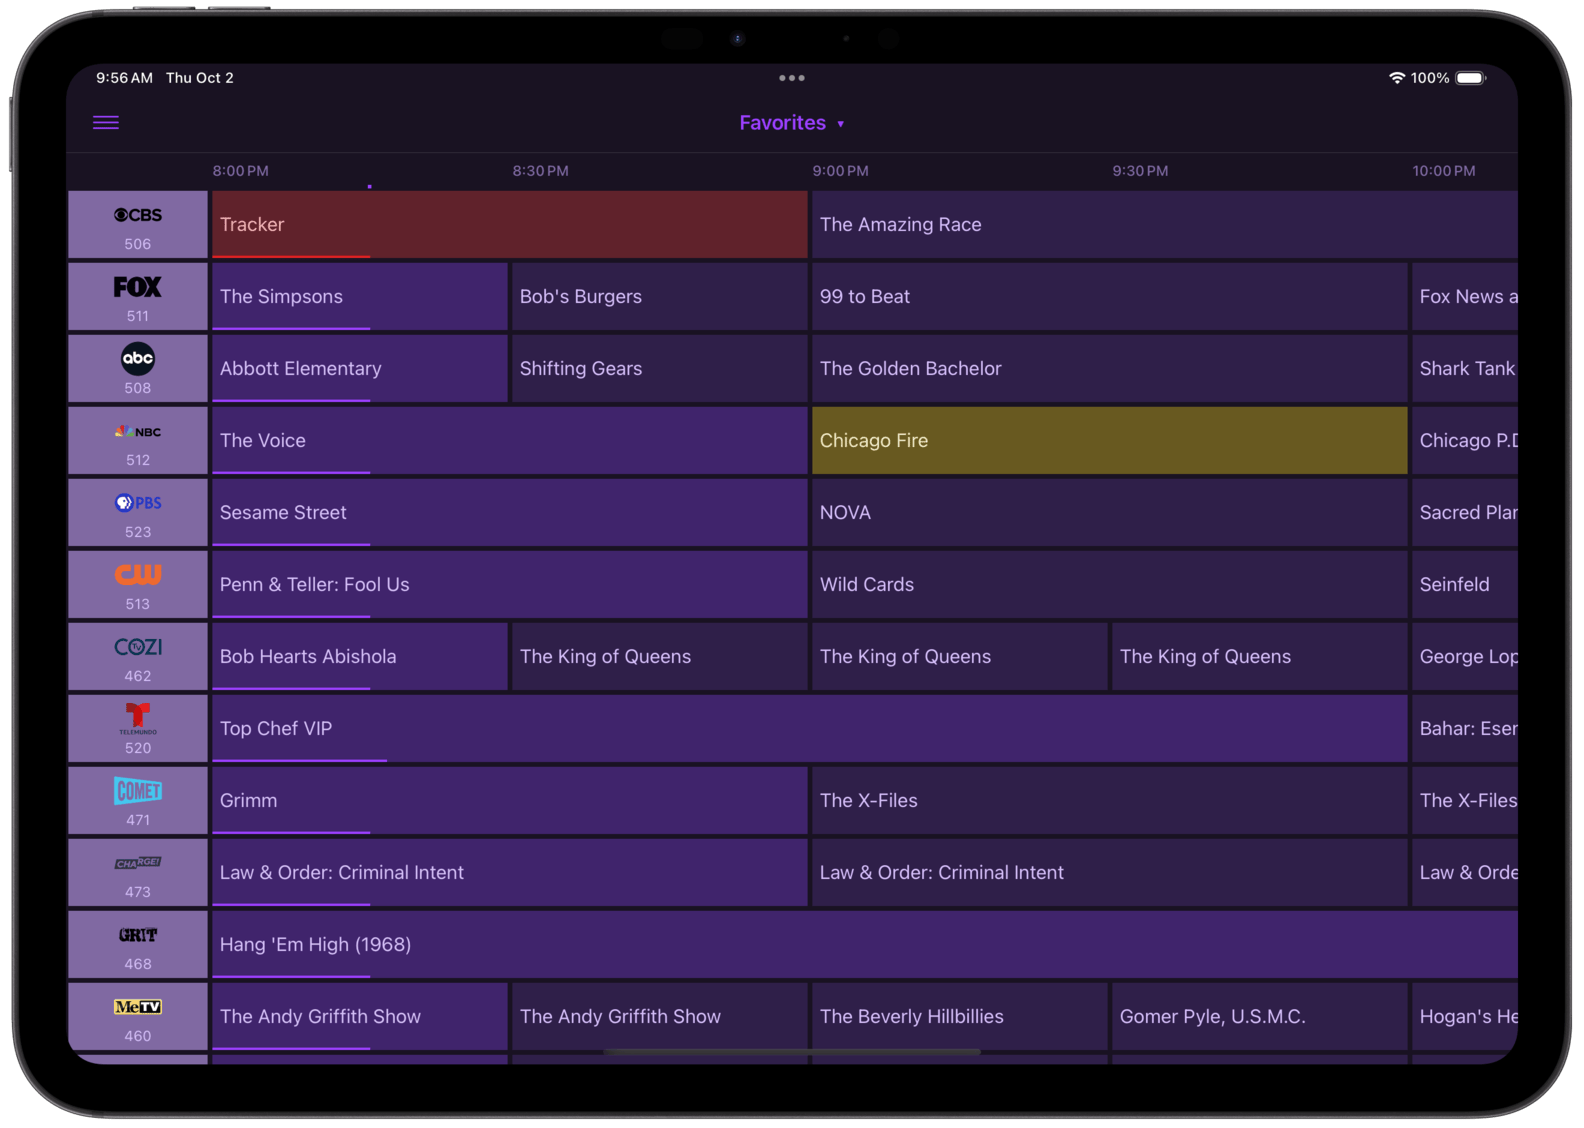Select Sesame Street on PBS
This screenshot has height=1128, width=1584.
(x=509, y=513)
